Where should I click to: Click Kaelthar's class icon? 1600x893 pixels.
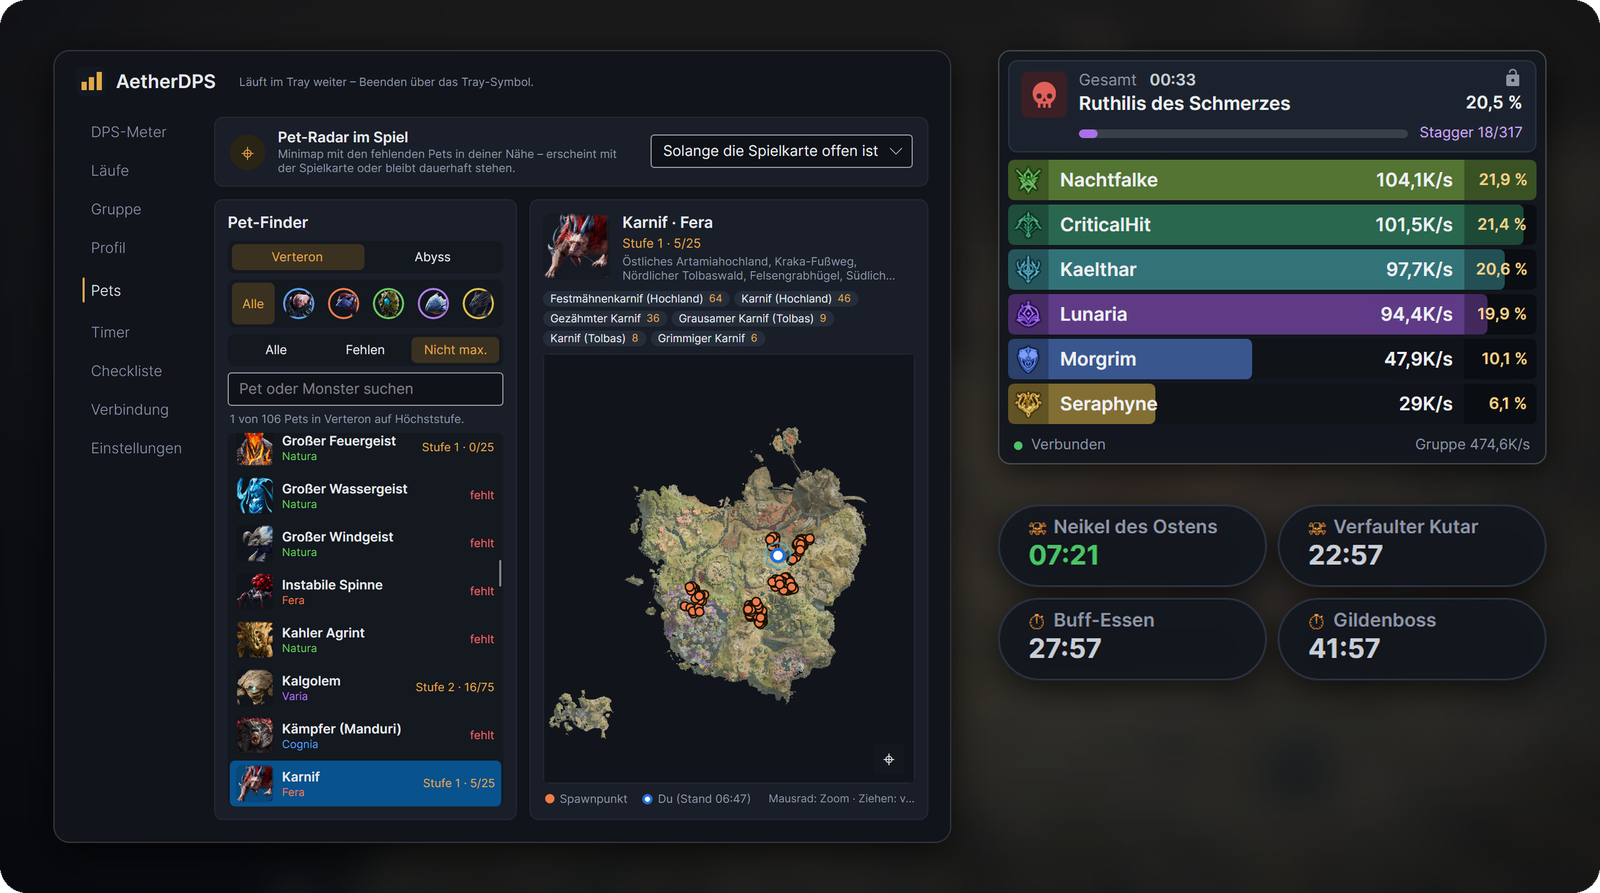pos(1028,270)
